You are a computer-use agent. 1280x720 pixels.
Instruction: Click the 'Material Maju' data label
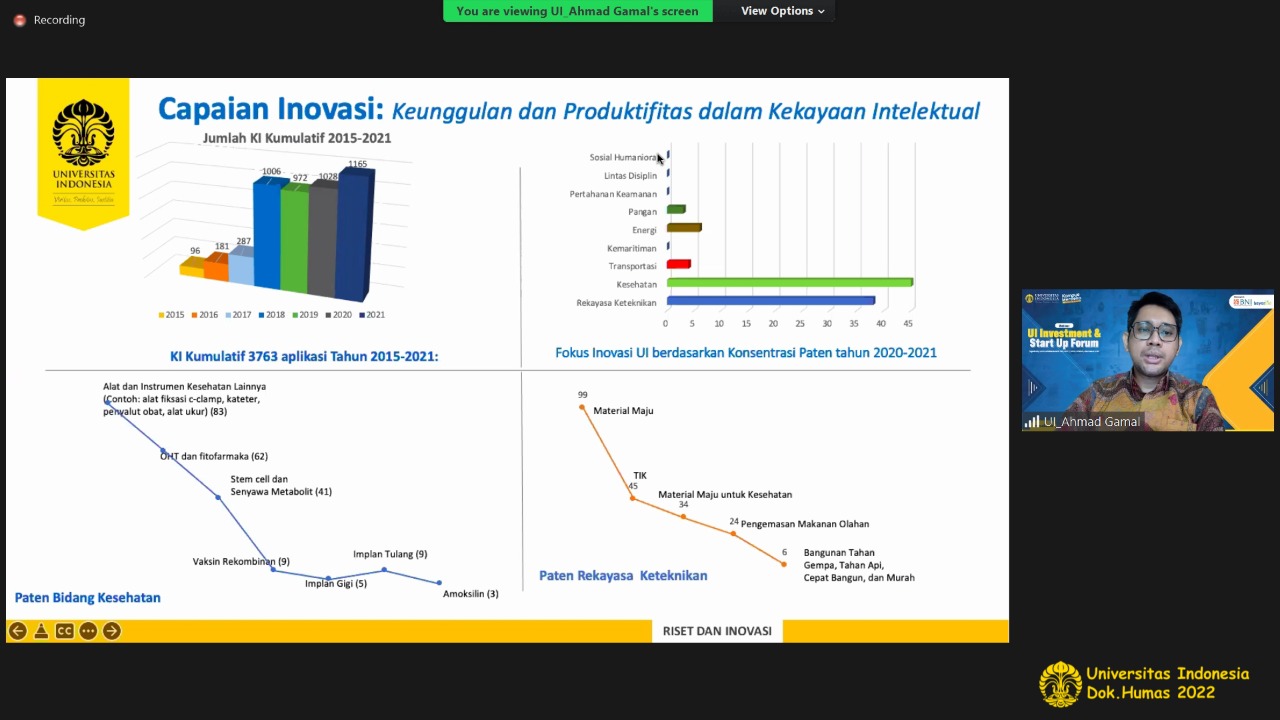click(x=623, y=411)
